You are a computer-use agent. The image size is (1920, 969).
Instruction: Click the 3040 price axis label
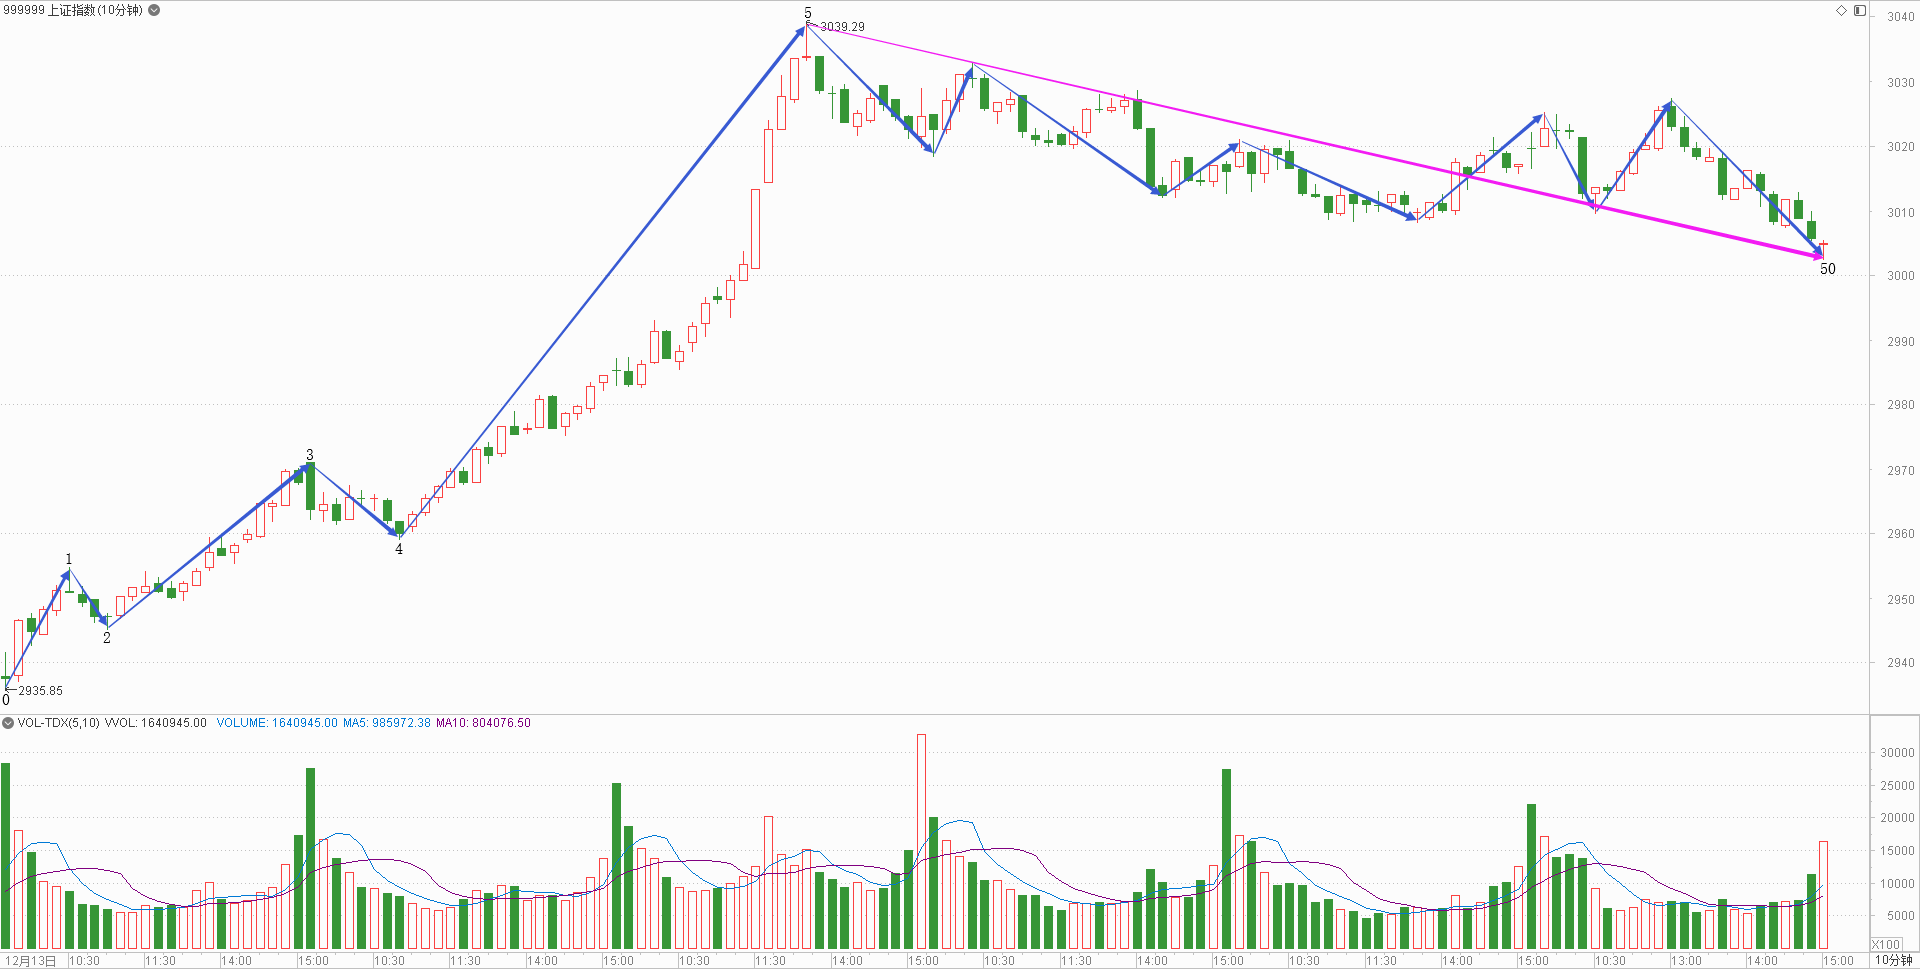pyautogui.click(x=1900, y=17)
